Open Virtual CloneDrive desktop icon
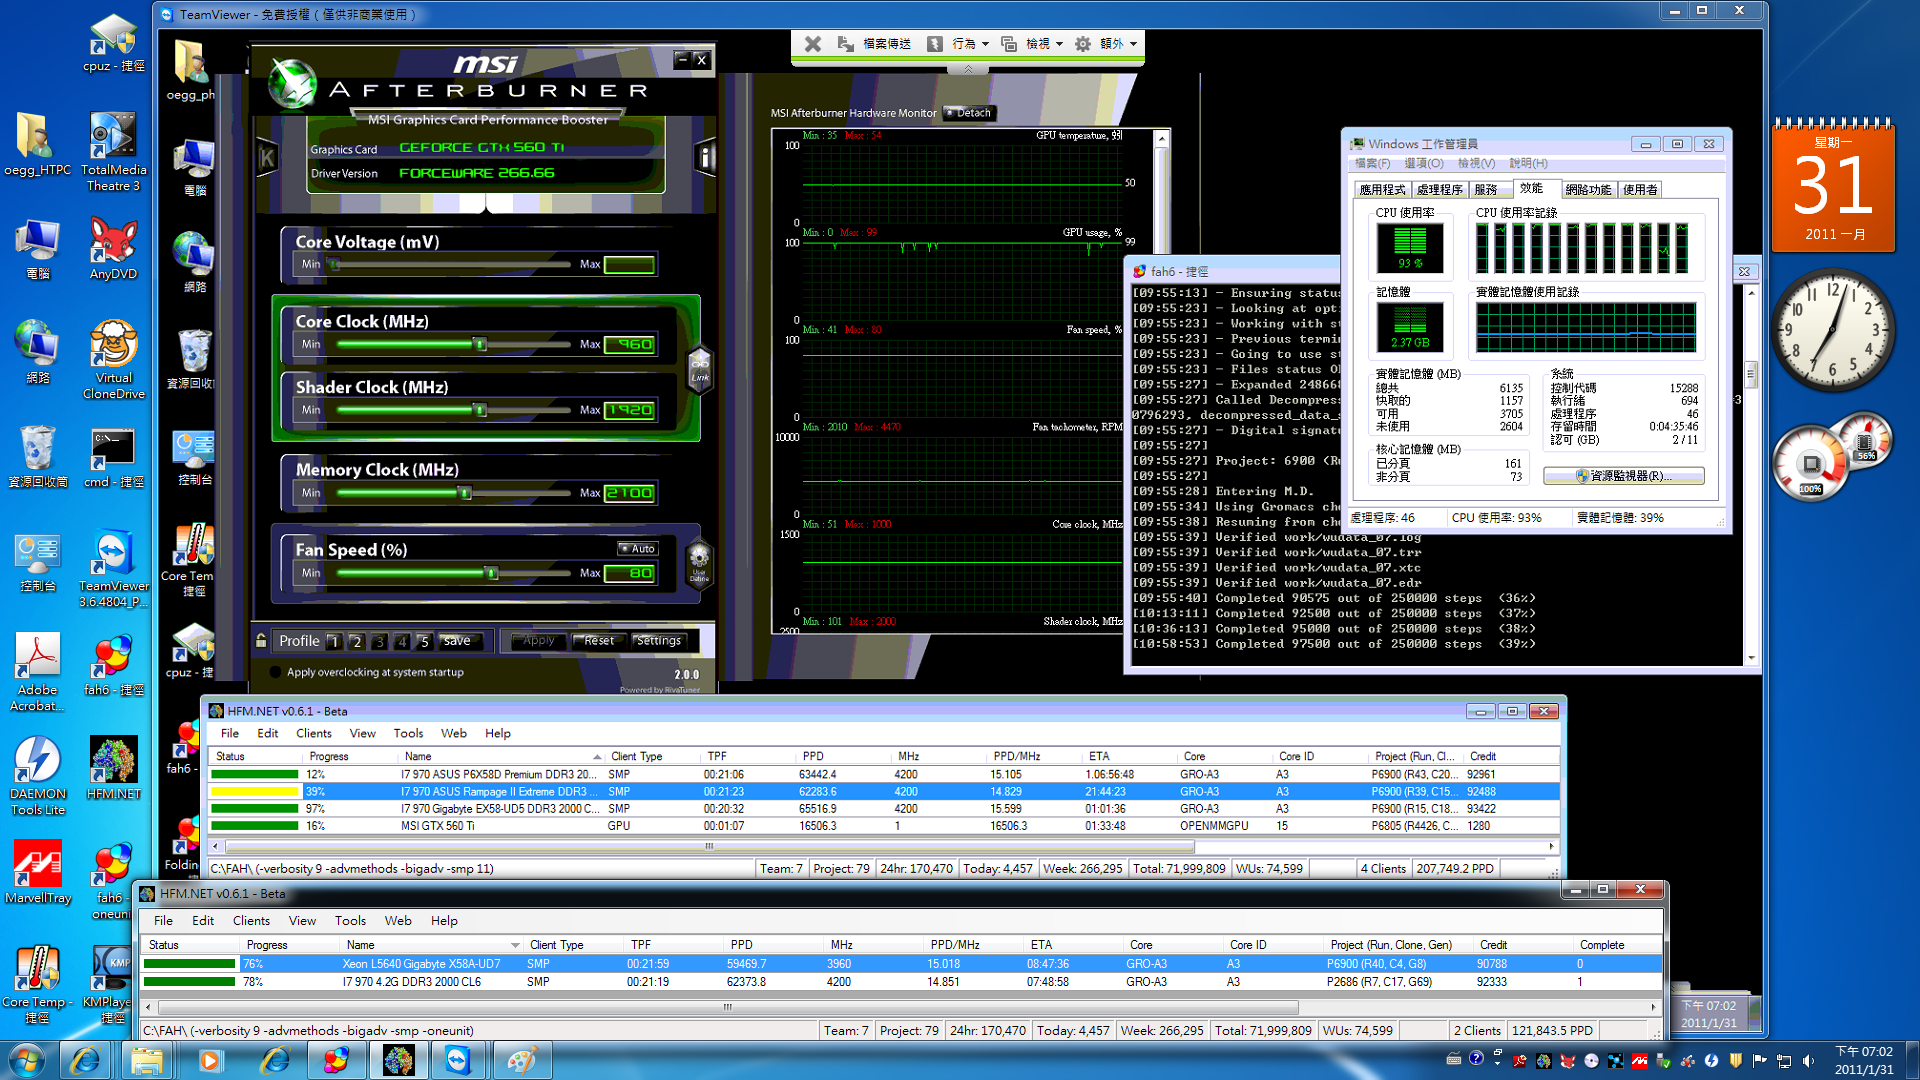Screen dimensions: 1920x1080 [x=113, y=360]
